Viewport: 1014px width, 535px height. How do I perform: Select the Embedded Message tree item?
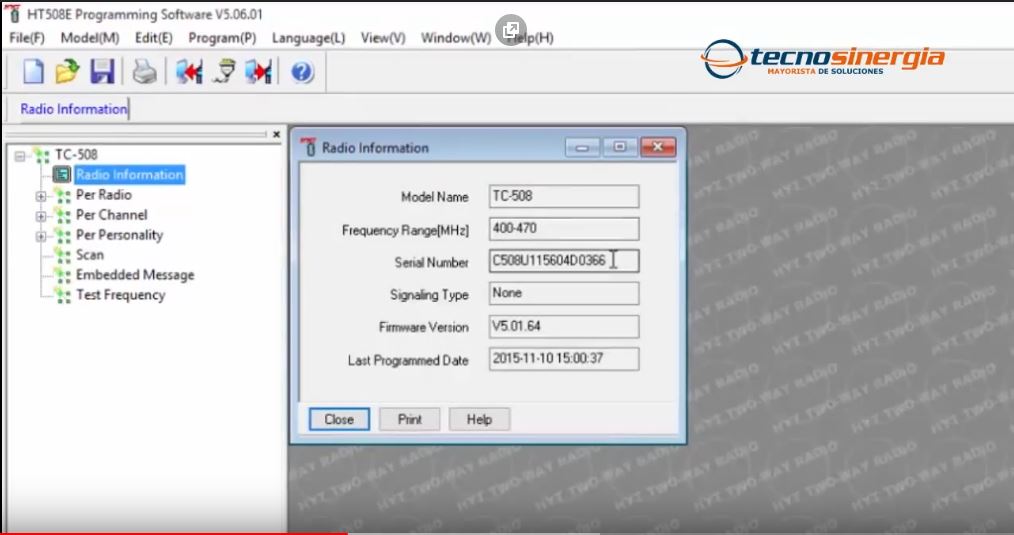coord(135,275)
